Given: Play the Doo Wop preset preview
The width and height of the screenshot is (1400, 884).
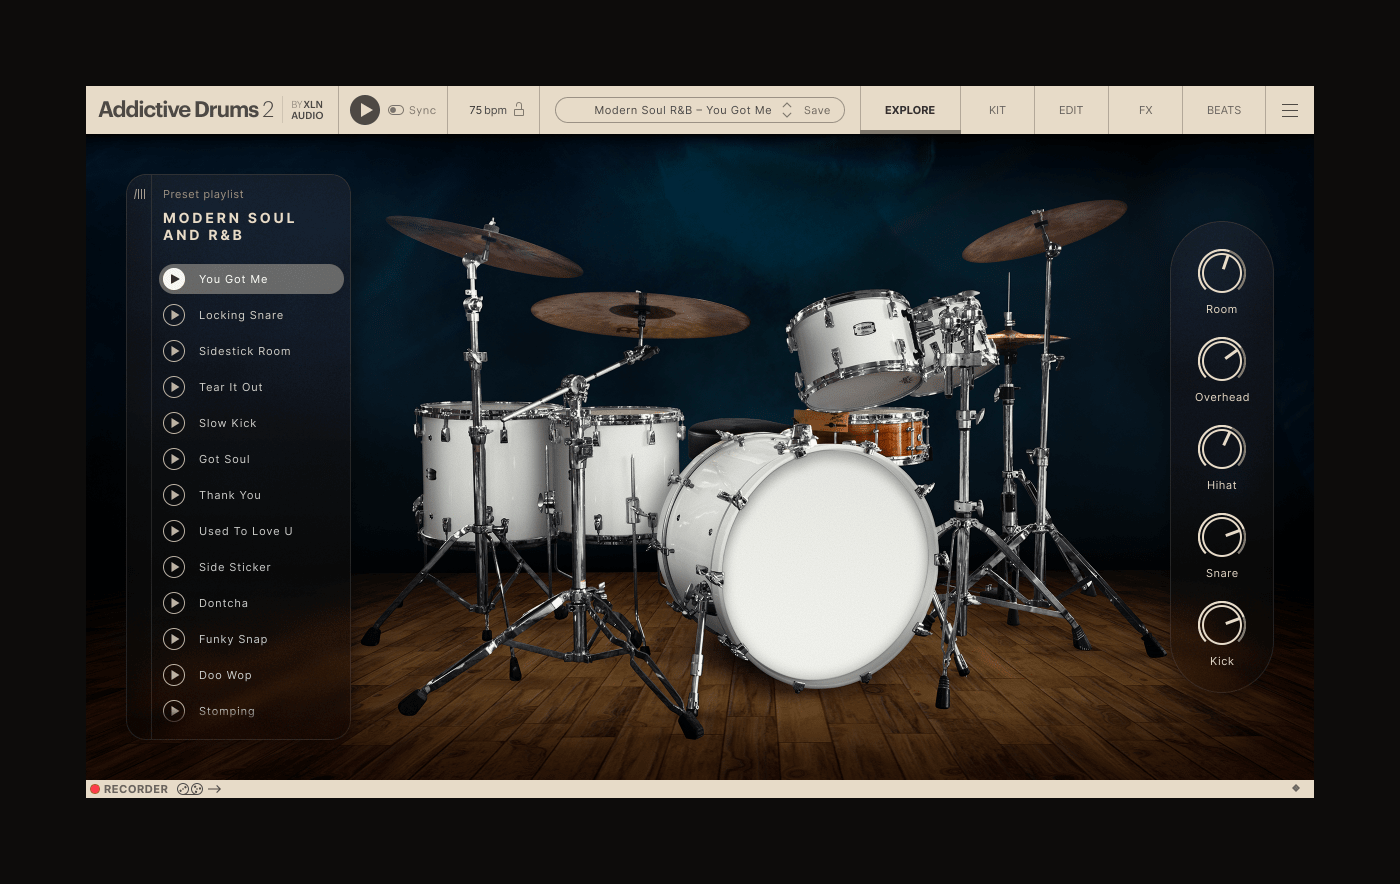Looking at the screenshot, I should coord(174,675).
